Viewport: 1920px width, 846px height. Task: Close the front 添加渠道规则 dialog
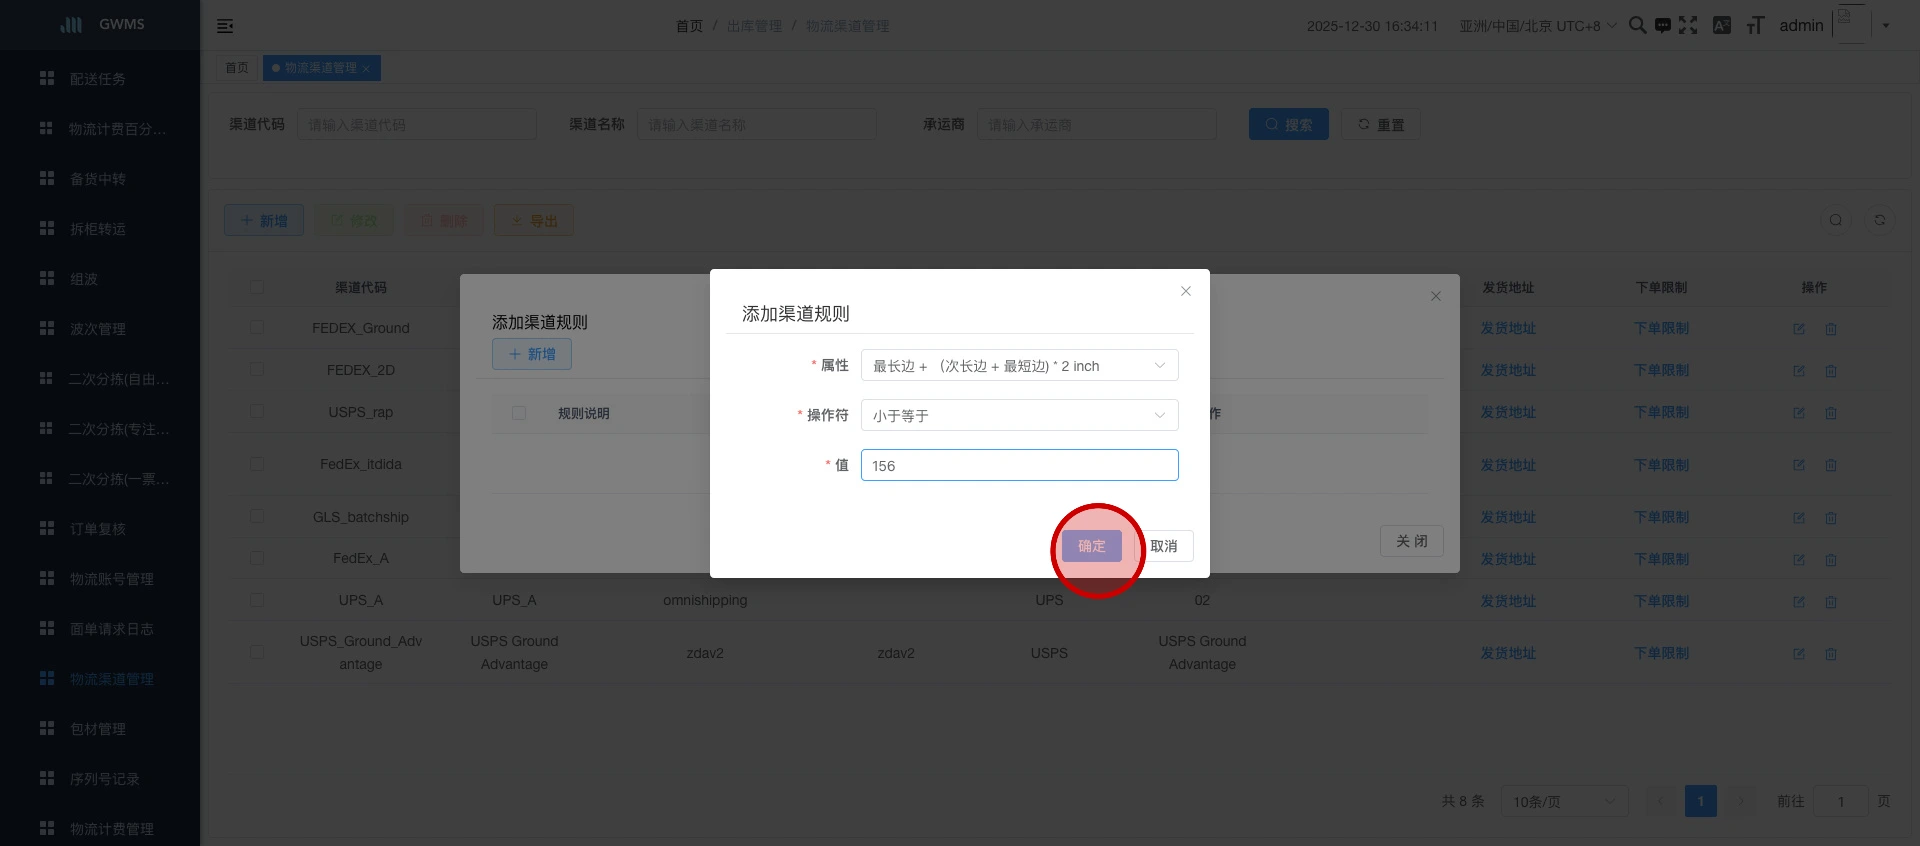point(1186,291)
